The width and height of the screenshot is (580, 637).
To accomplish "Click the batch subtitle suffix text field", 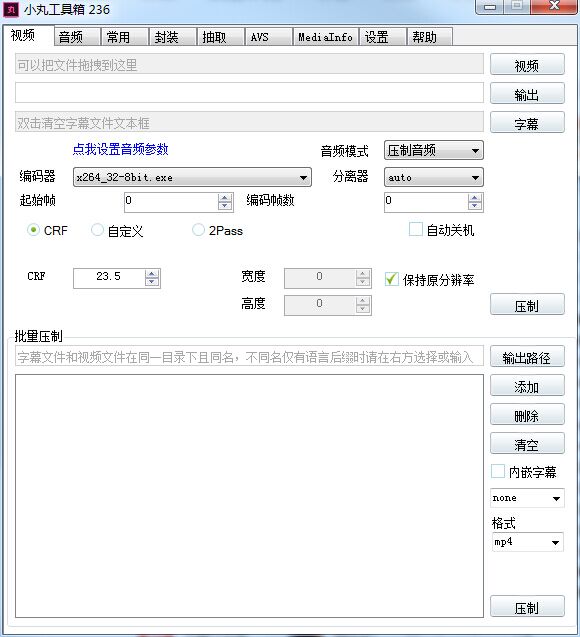I will coord(249,356).
